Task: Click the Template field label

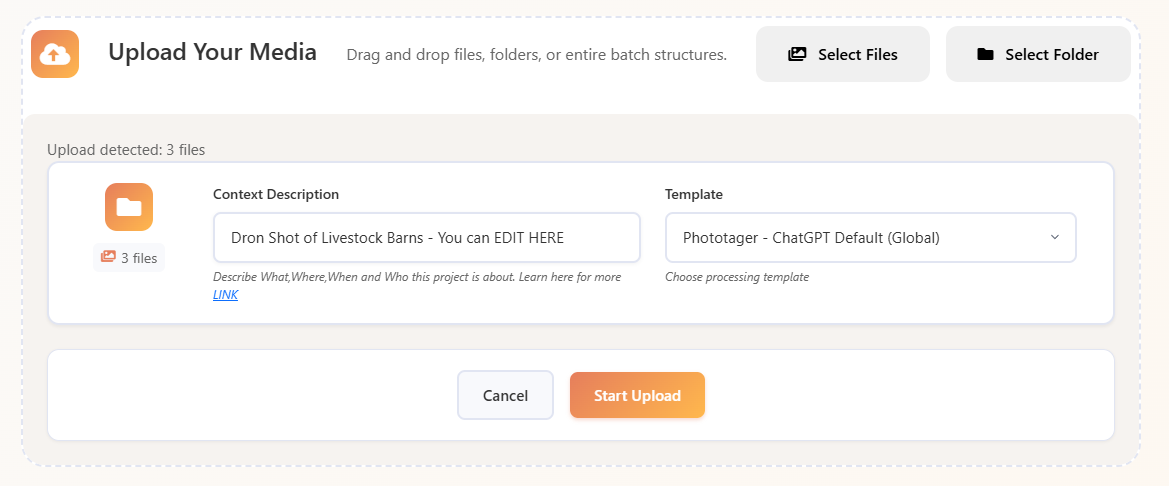Action: [x=694, y=194]
